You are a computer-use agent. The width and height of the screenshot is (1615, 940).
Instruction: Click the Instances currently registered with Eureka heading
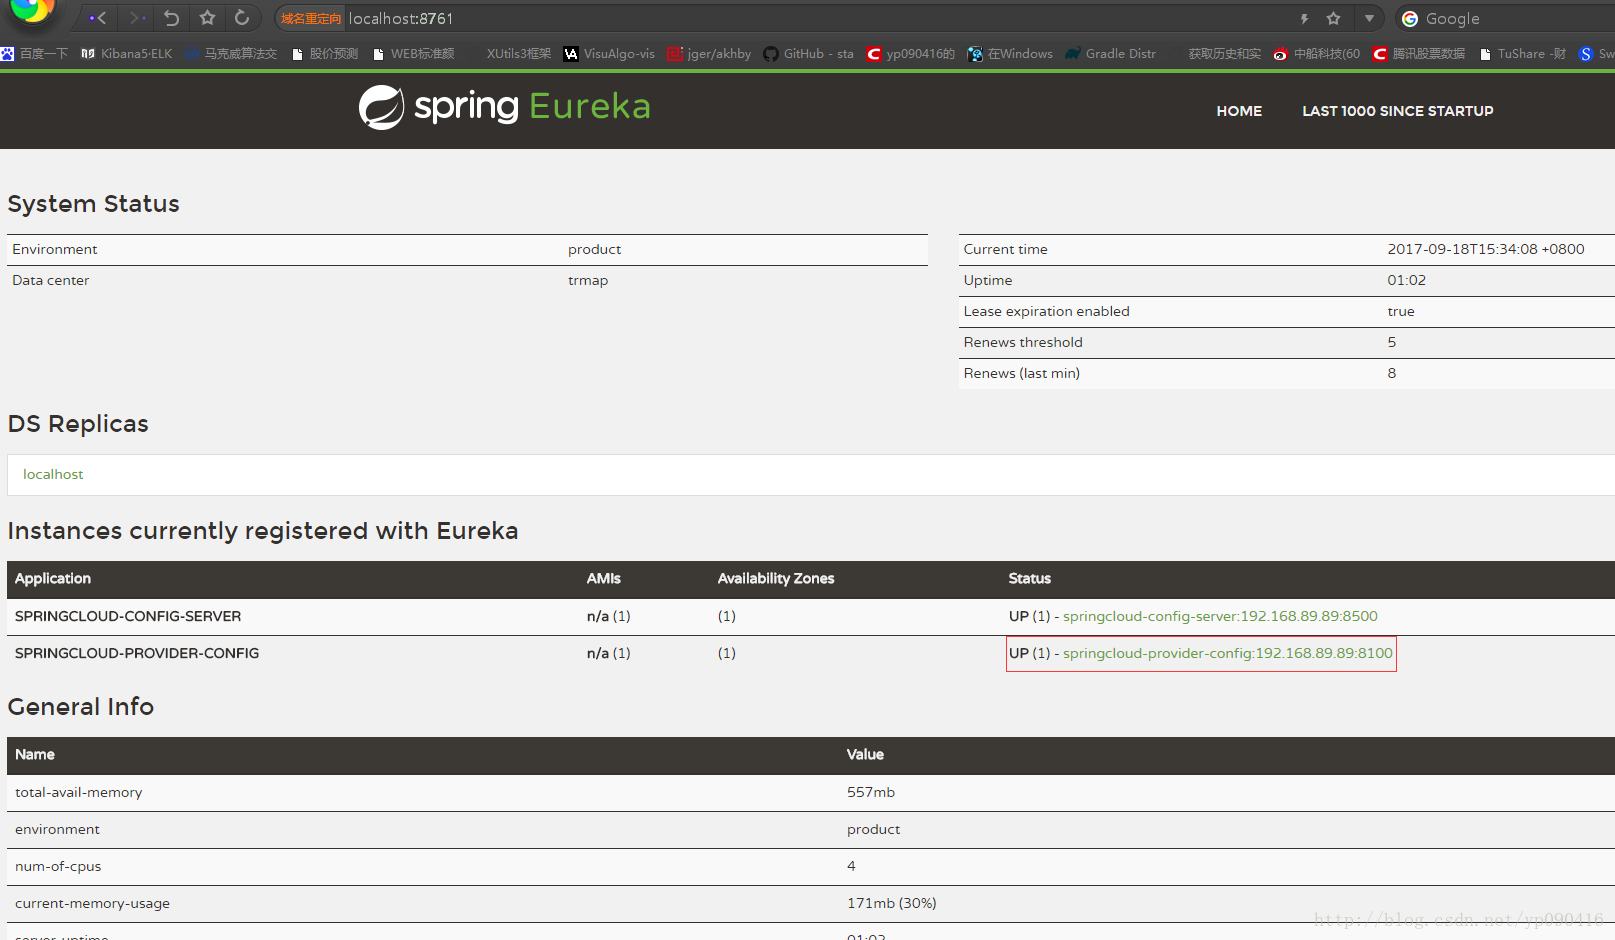point(263,531)
